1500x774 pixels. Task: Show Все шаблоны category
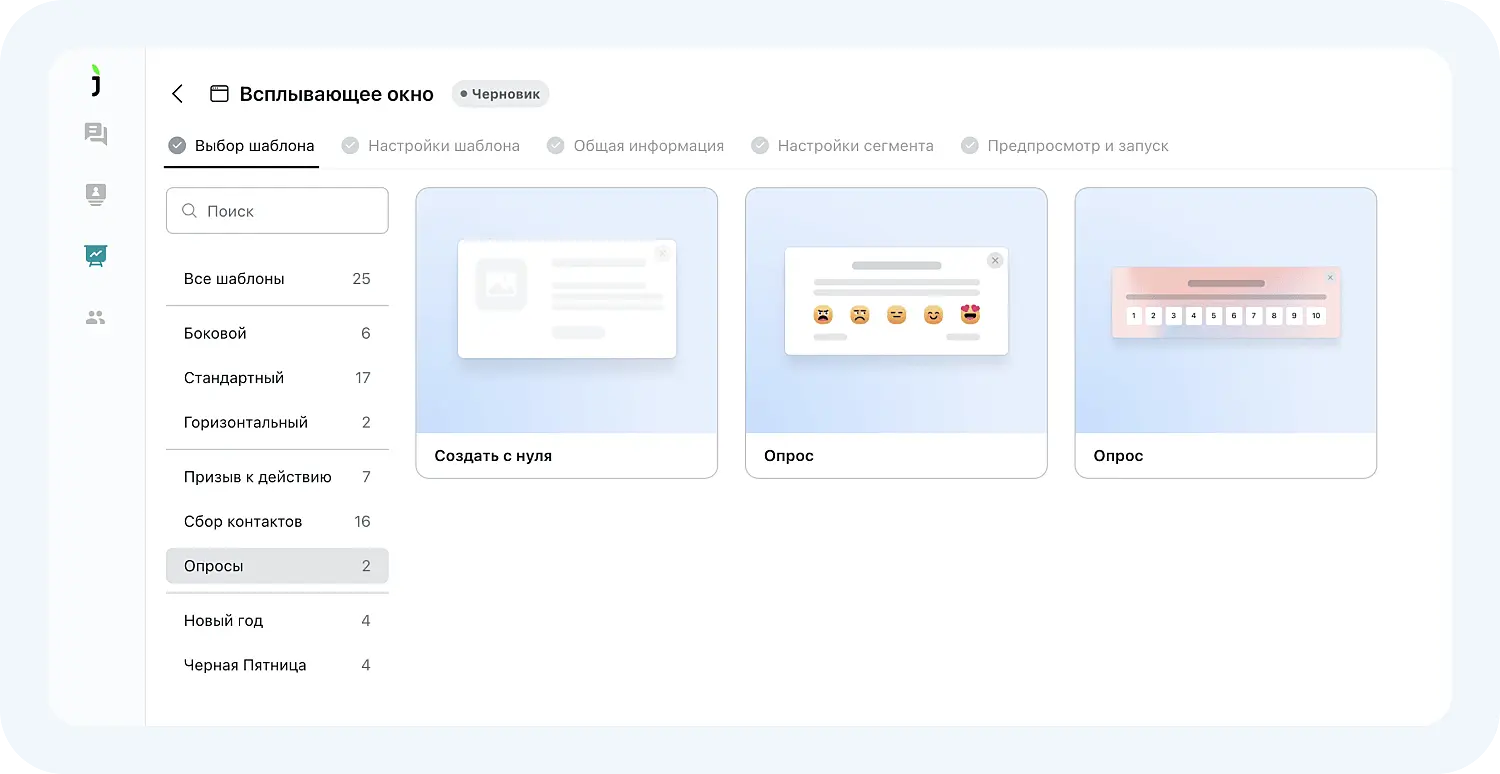pos(277,279)
